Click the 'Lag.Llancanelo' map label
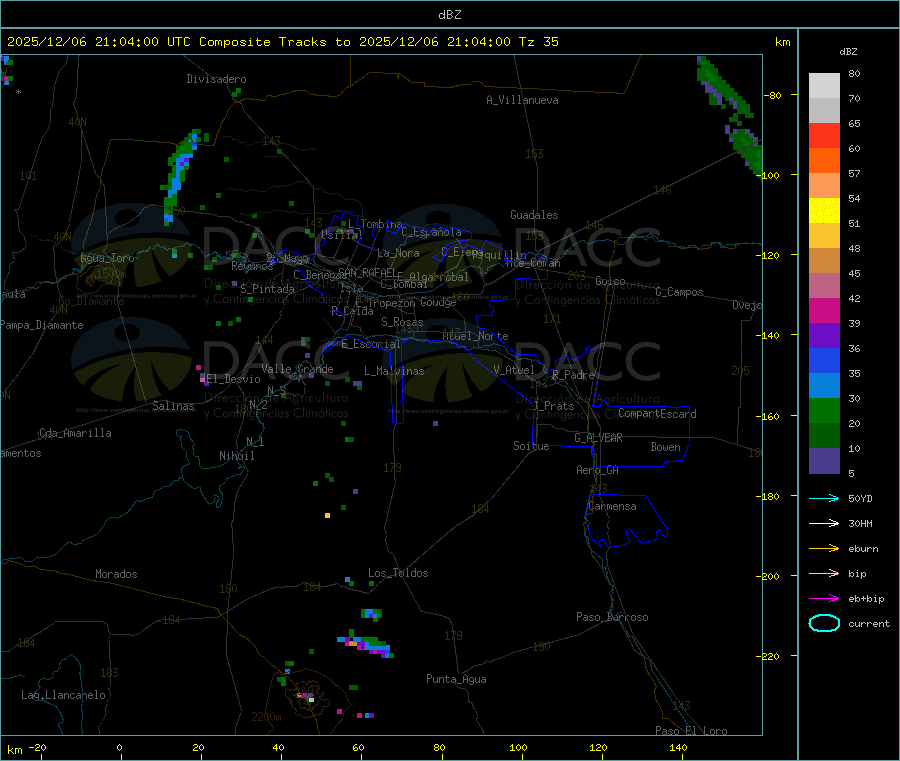Screen dimensions: 900x761 63,695
